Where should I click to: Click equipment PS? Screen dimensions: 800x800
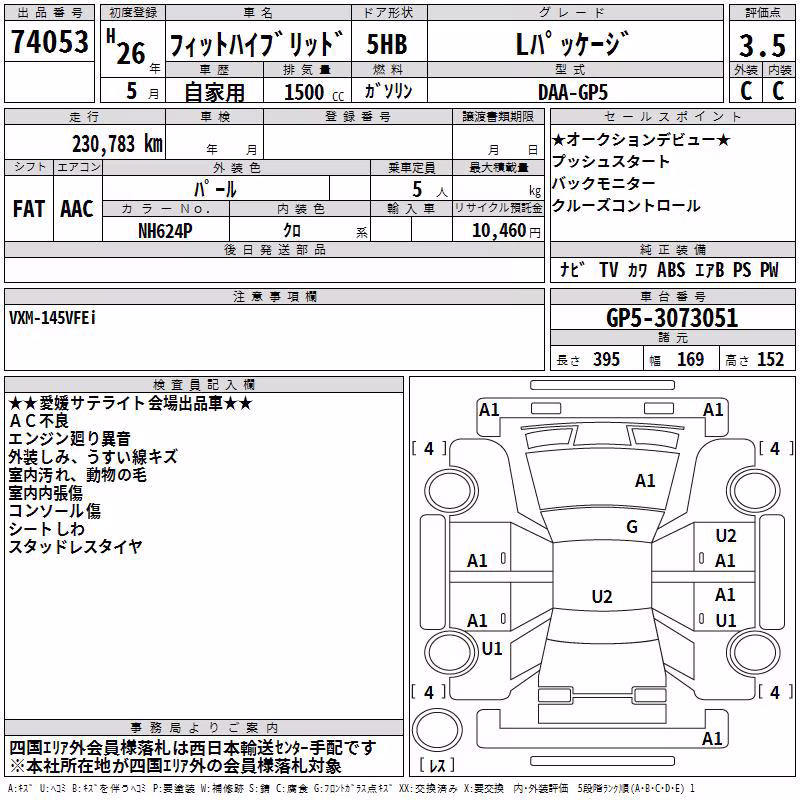click(742, 270)
